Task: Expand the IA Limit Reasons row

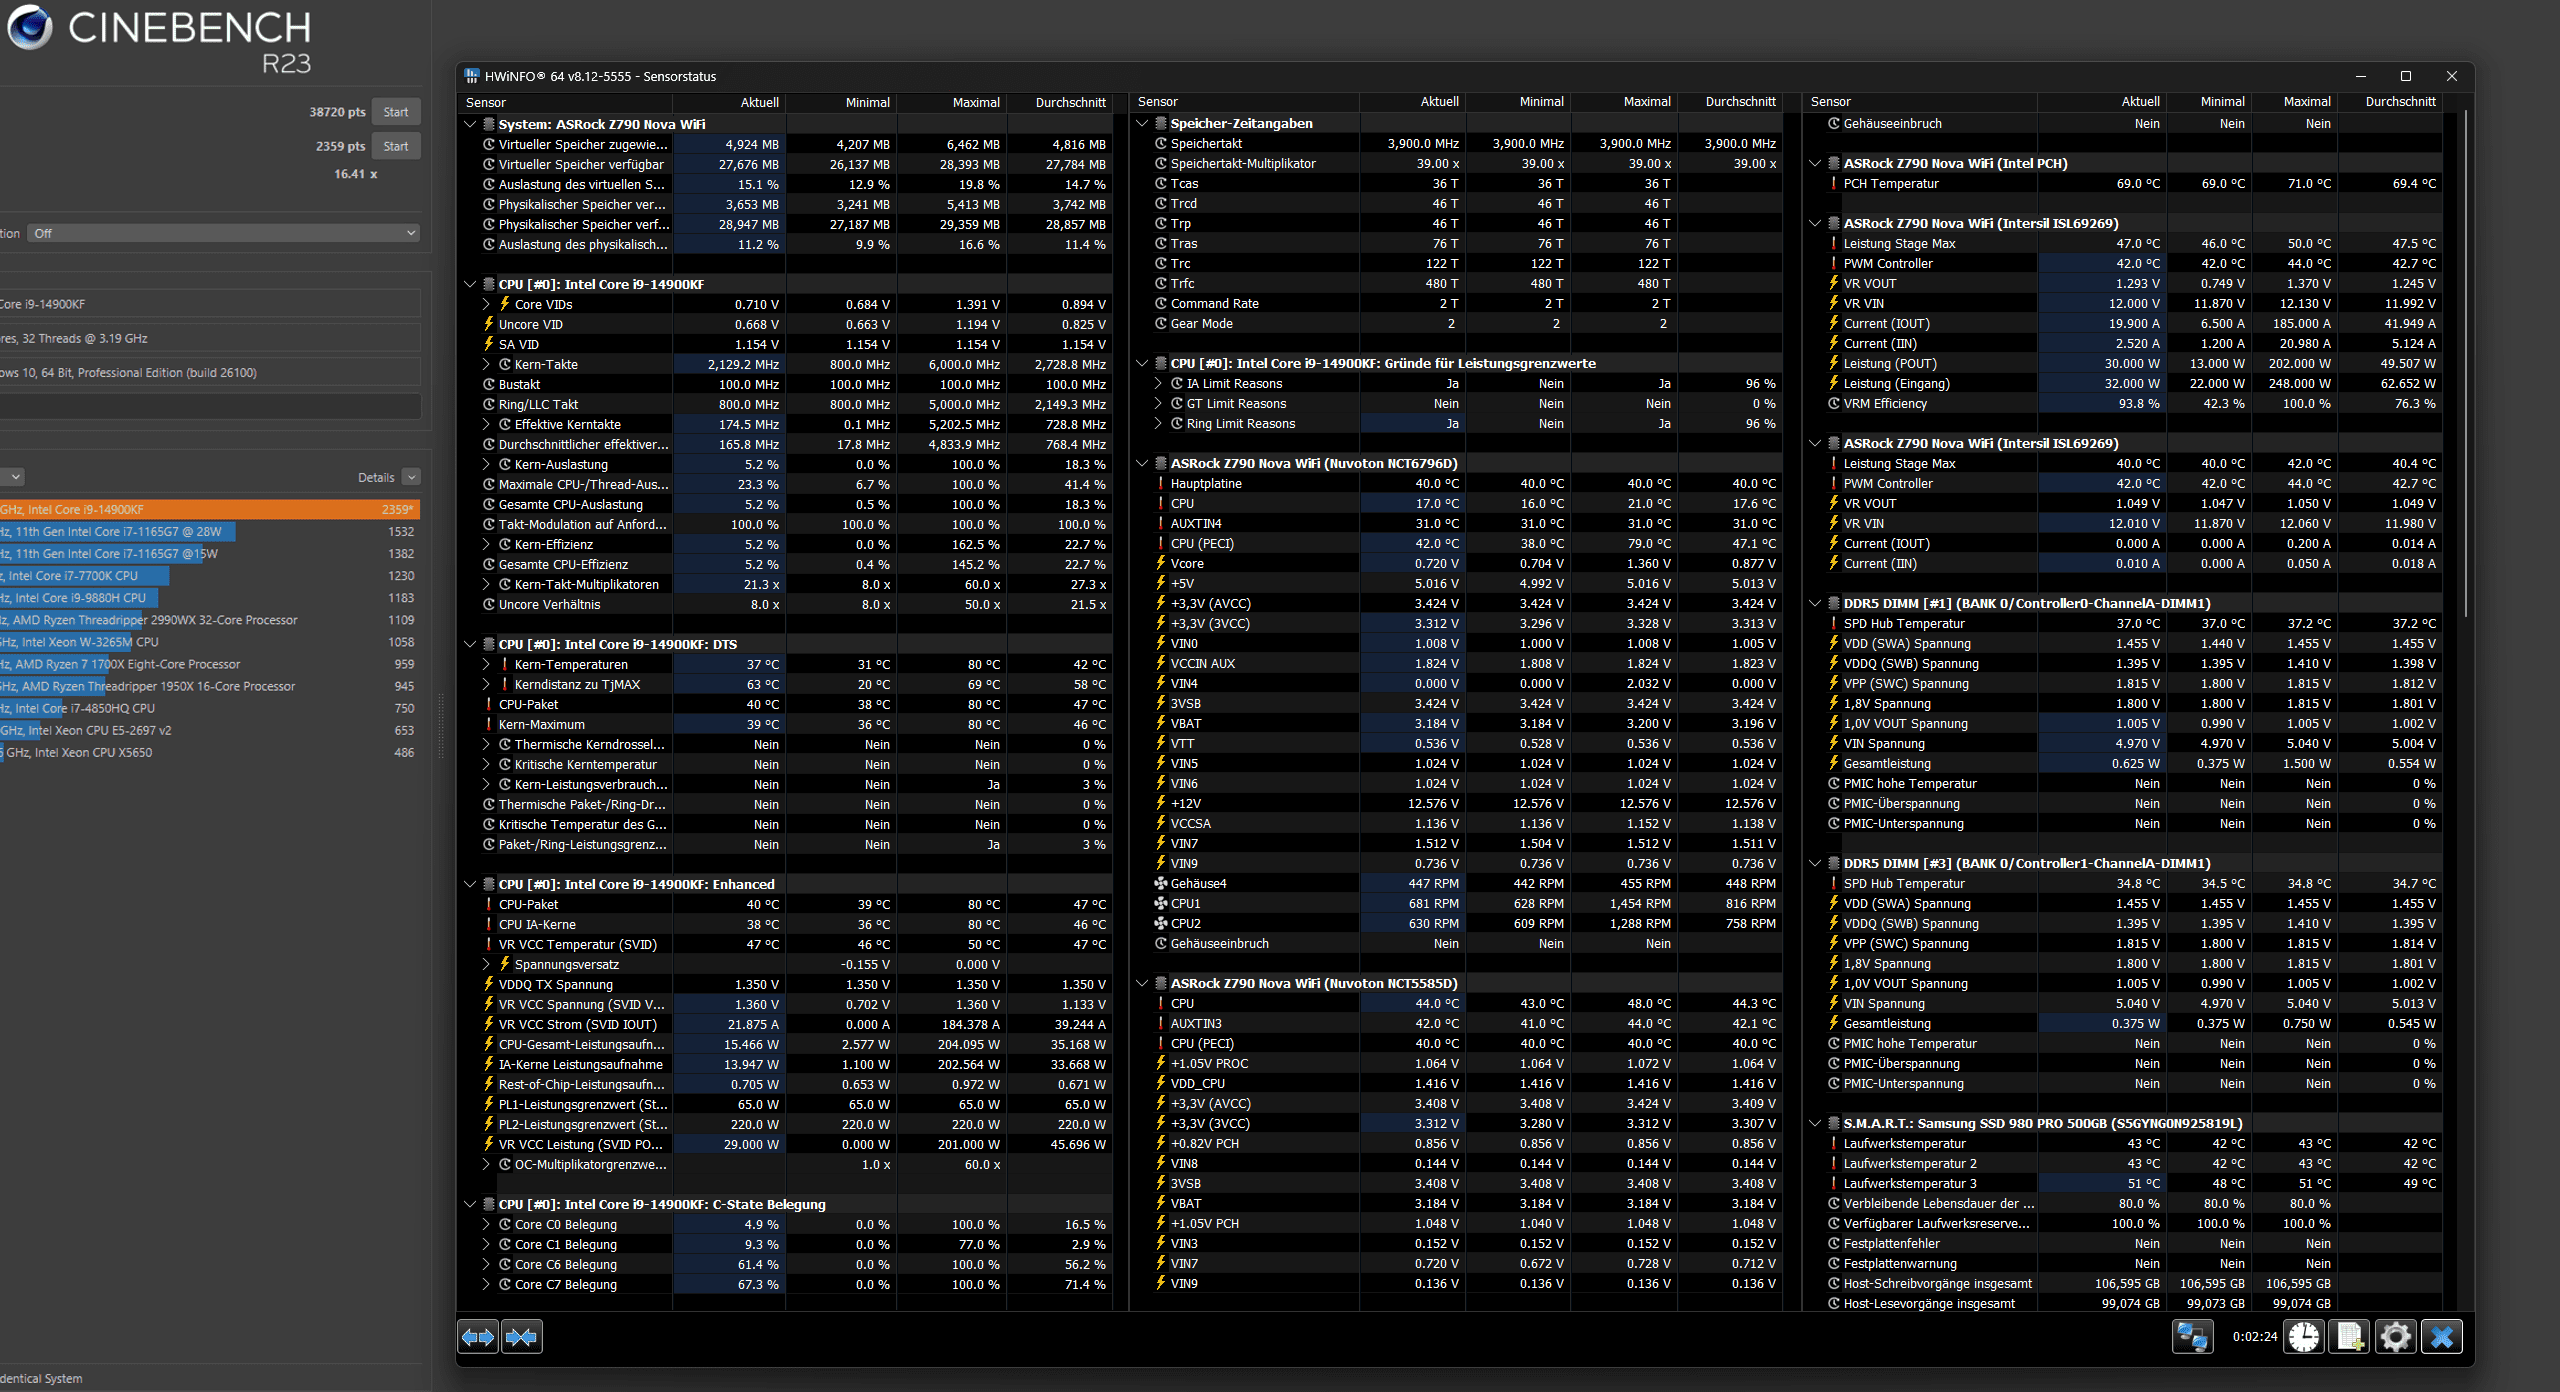Action: [1158, 384]
